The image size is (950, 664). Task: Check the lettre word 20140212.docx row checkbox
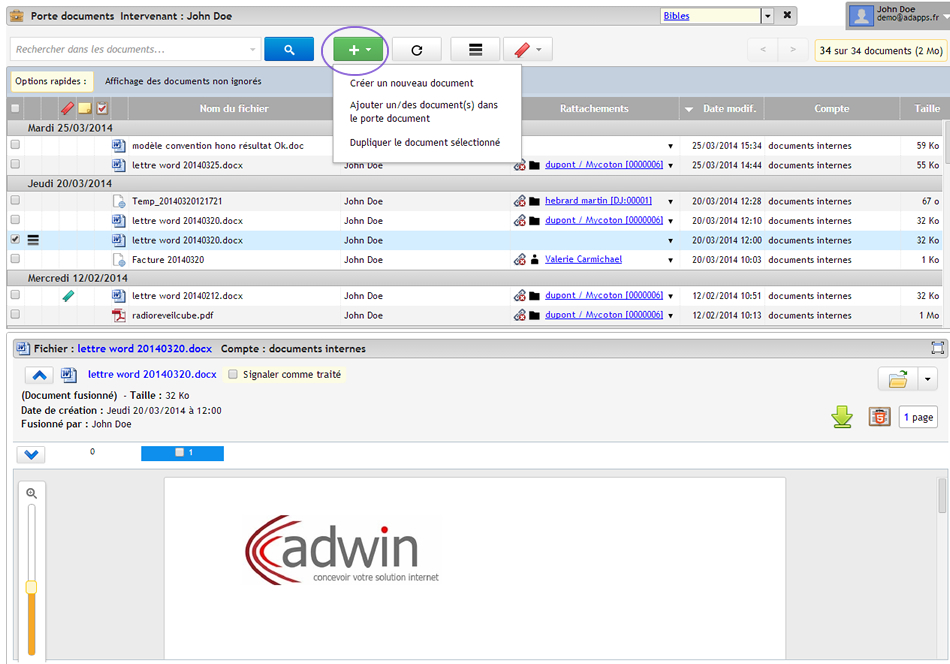(x=15, y=295)
